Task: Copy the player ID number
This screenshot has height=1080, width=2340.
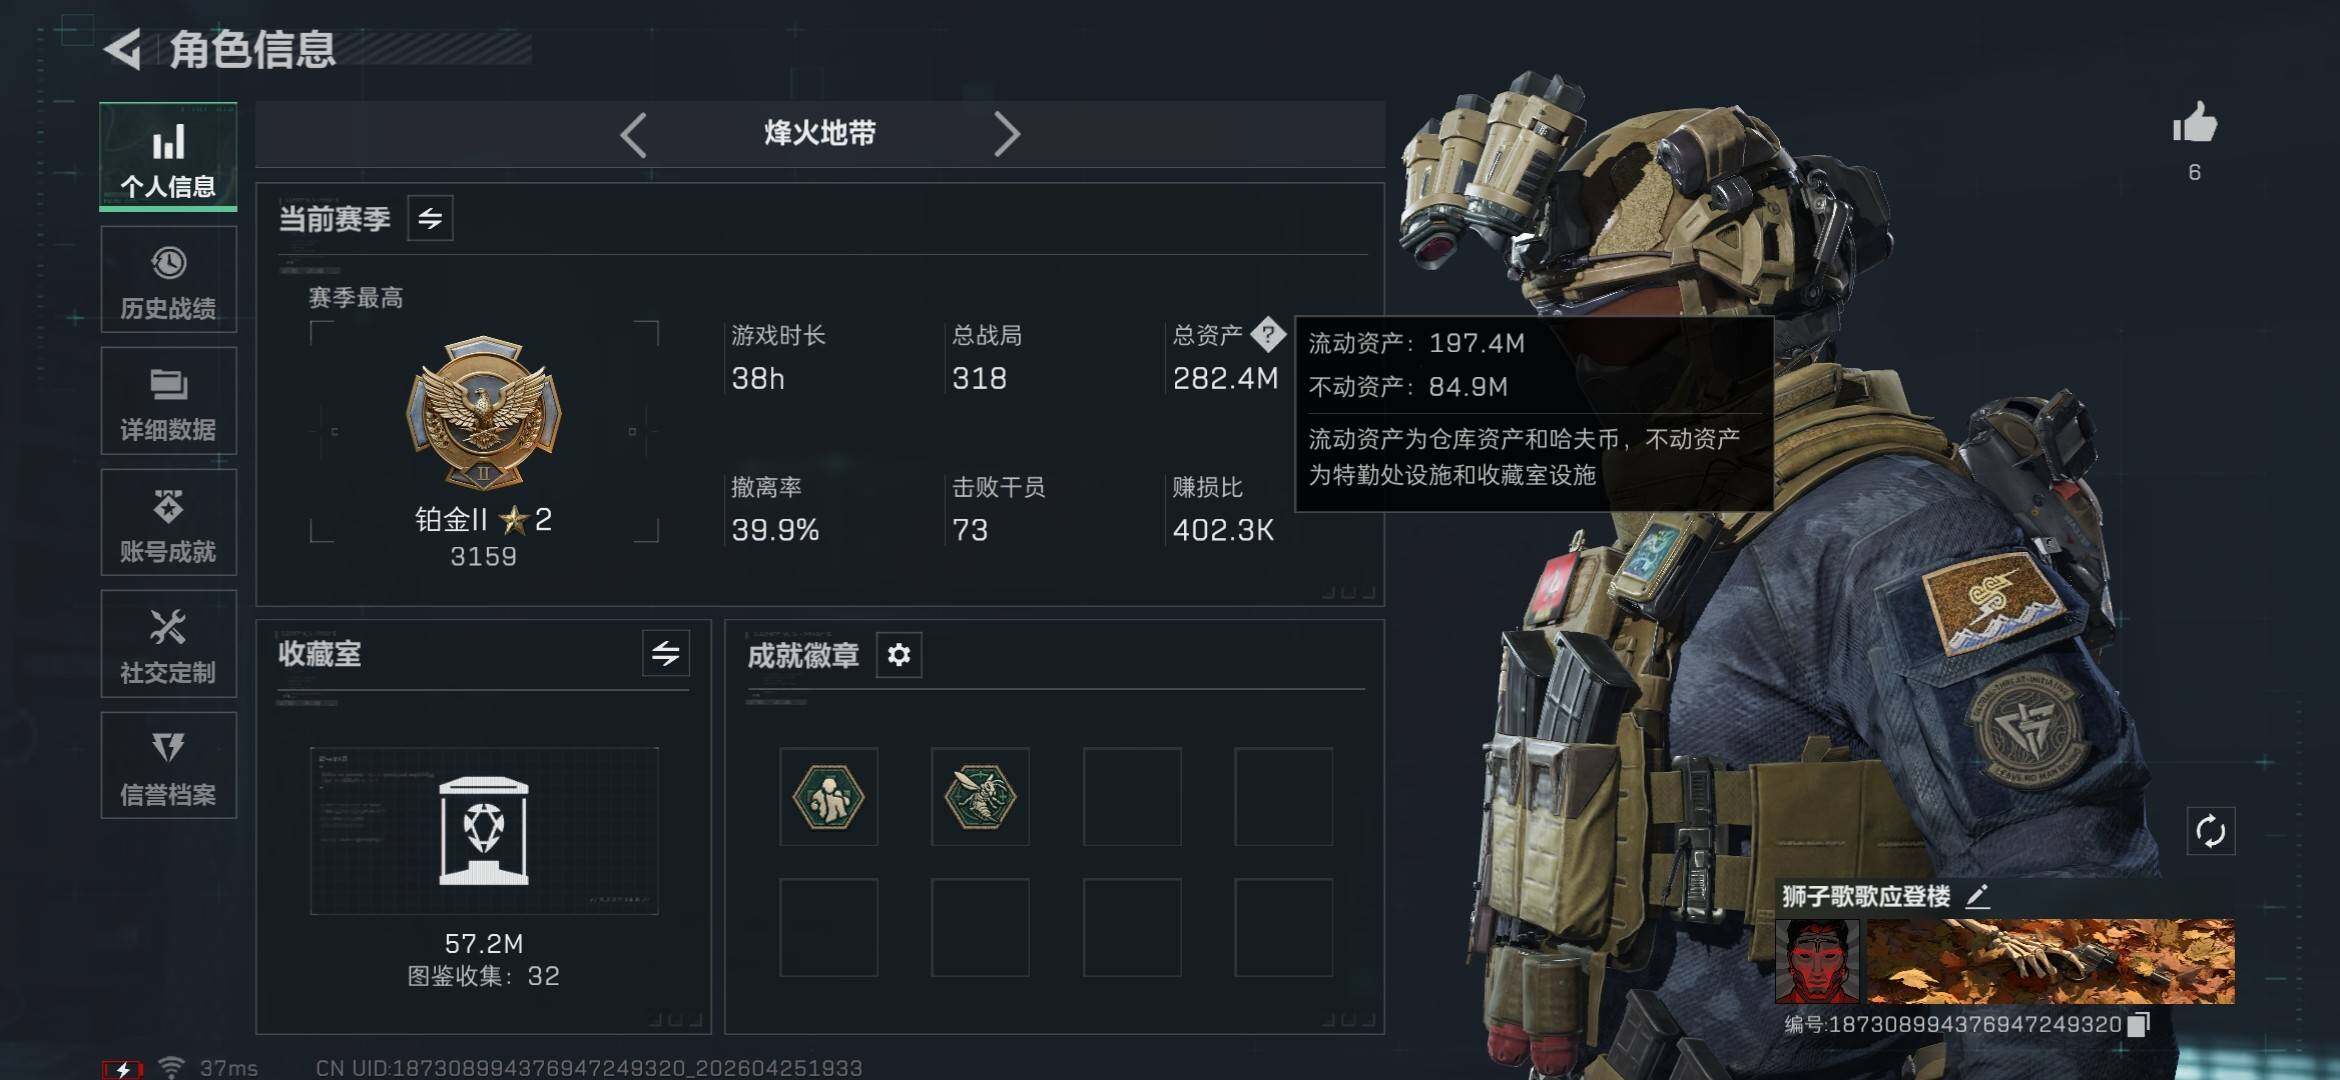Action: (x=2139, y=1024)
